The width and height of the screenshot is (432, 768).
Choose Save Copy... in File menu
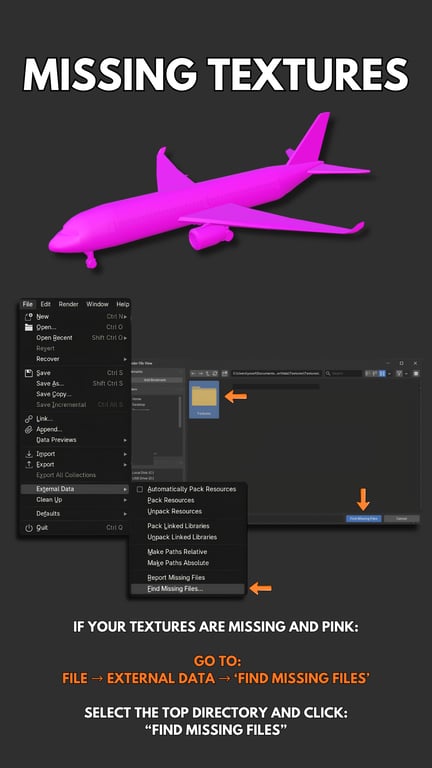[74, 394]
